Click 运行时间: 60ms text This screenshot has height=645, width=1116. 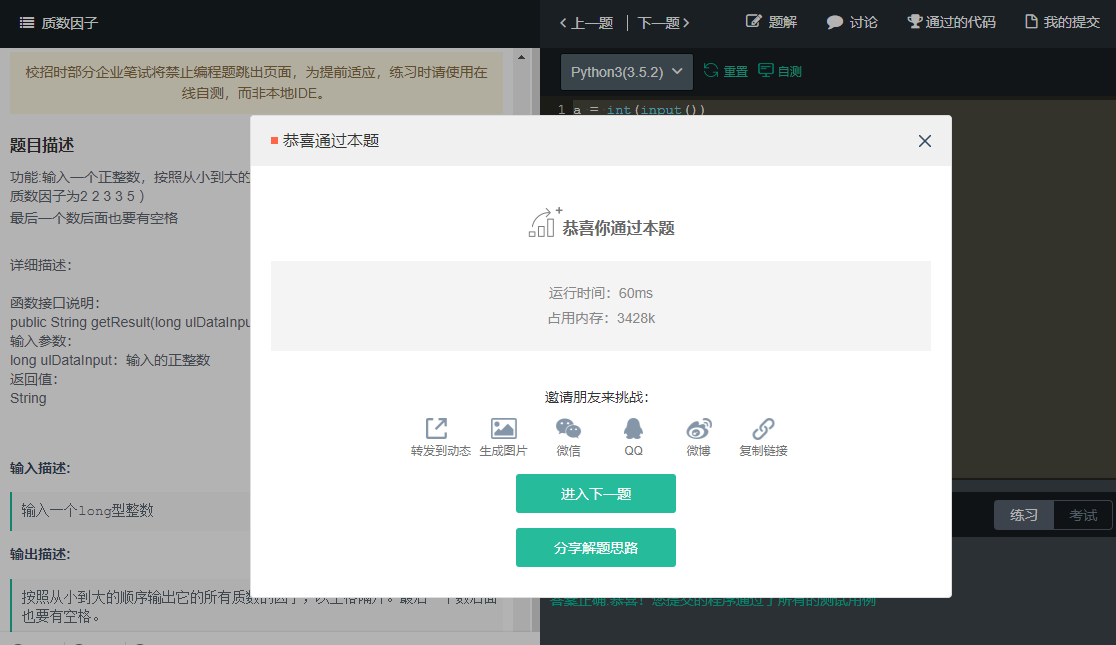pos(601,293)
